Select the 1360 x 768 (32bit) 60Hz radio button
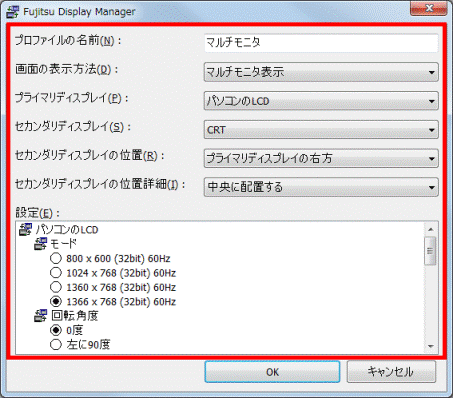The width and height of the screenshot is (453, 398). (56, 287)
